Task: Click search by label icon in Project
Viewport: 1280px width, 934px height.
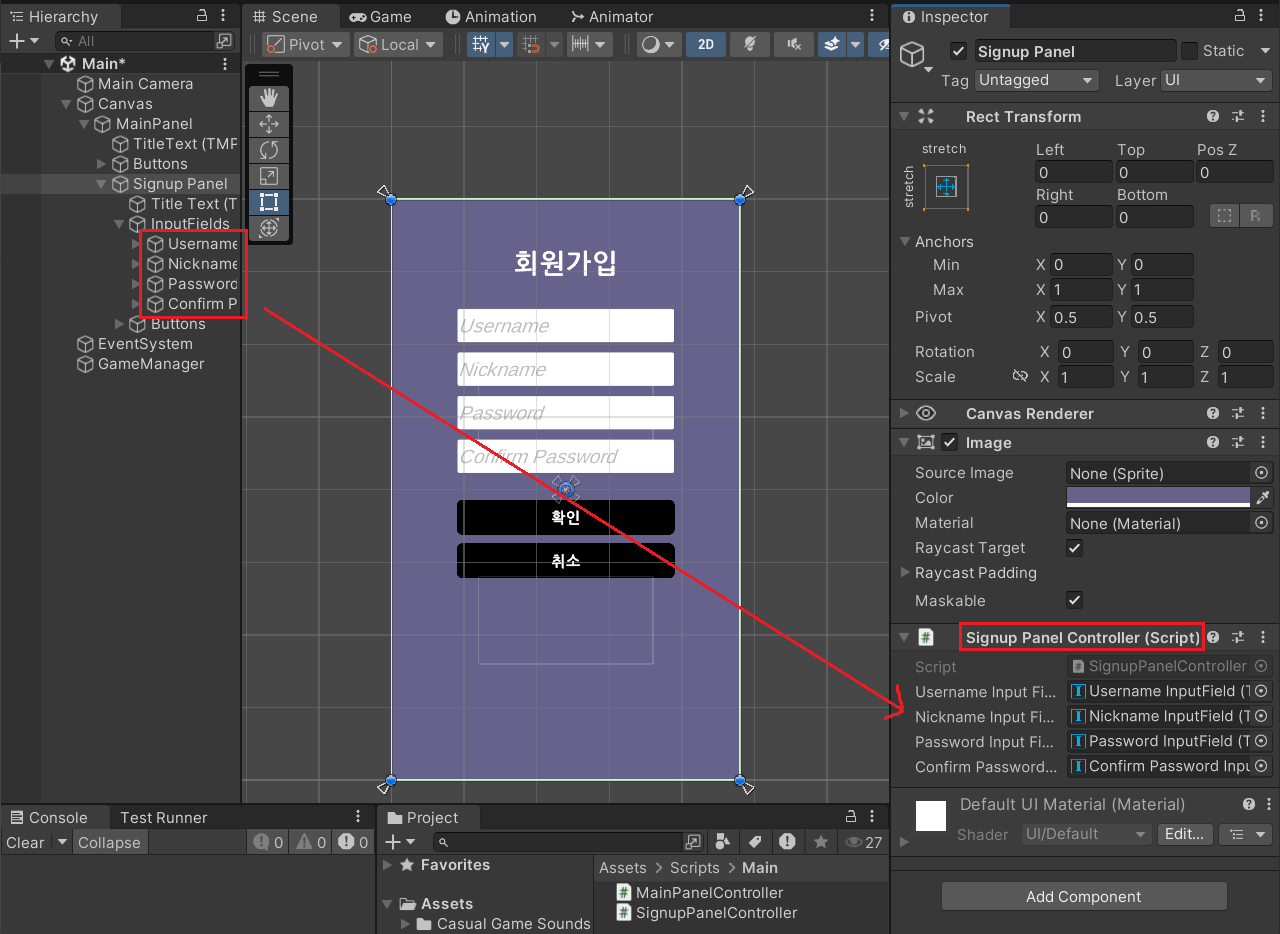Action: tap(756, 842)
